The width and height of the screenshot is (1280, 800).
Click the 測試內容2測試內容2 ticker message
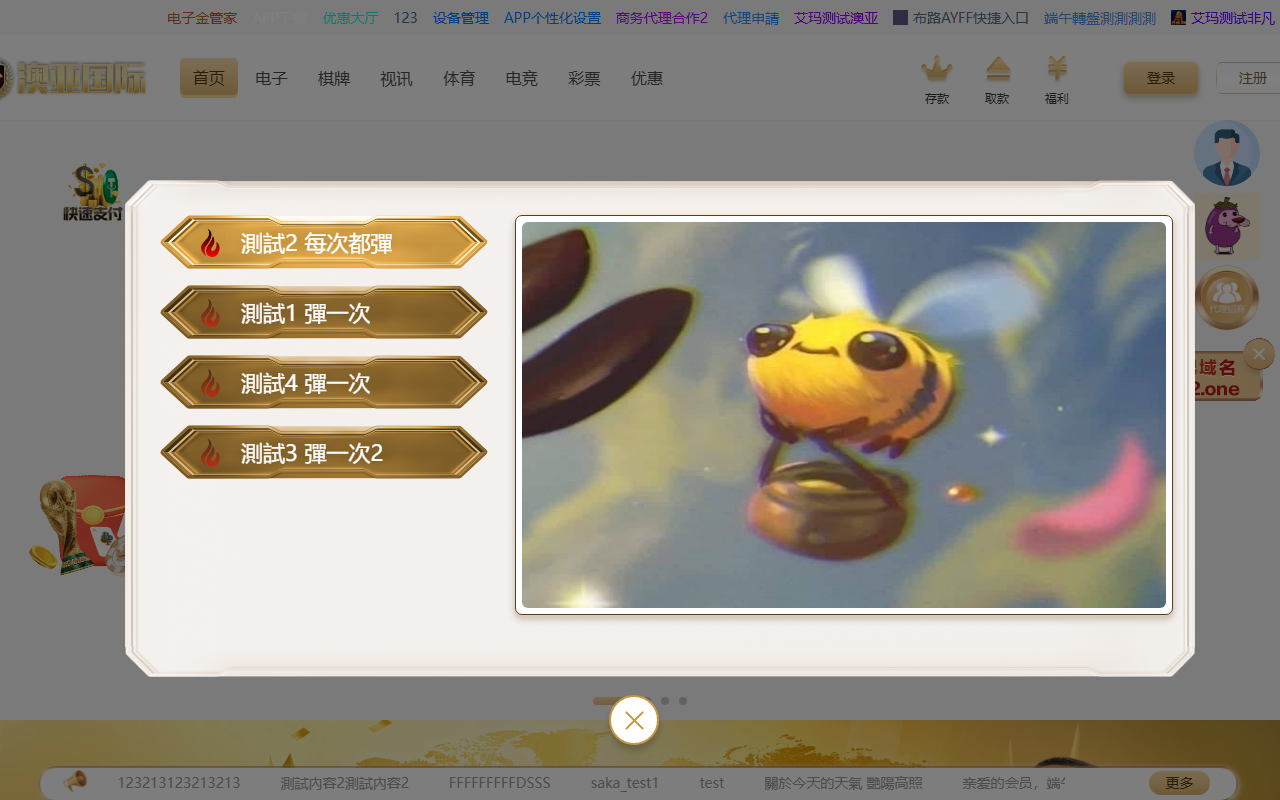pyautogui.click(x=345, y=783)
